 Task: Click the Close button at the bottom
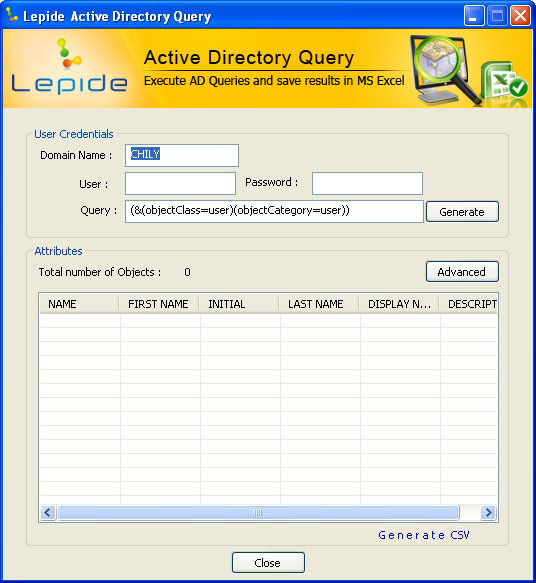tap(268, 563)
